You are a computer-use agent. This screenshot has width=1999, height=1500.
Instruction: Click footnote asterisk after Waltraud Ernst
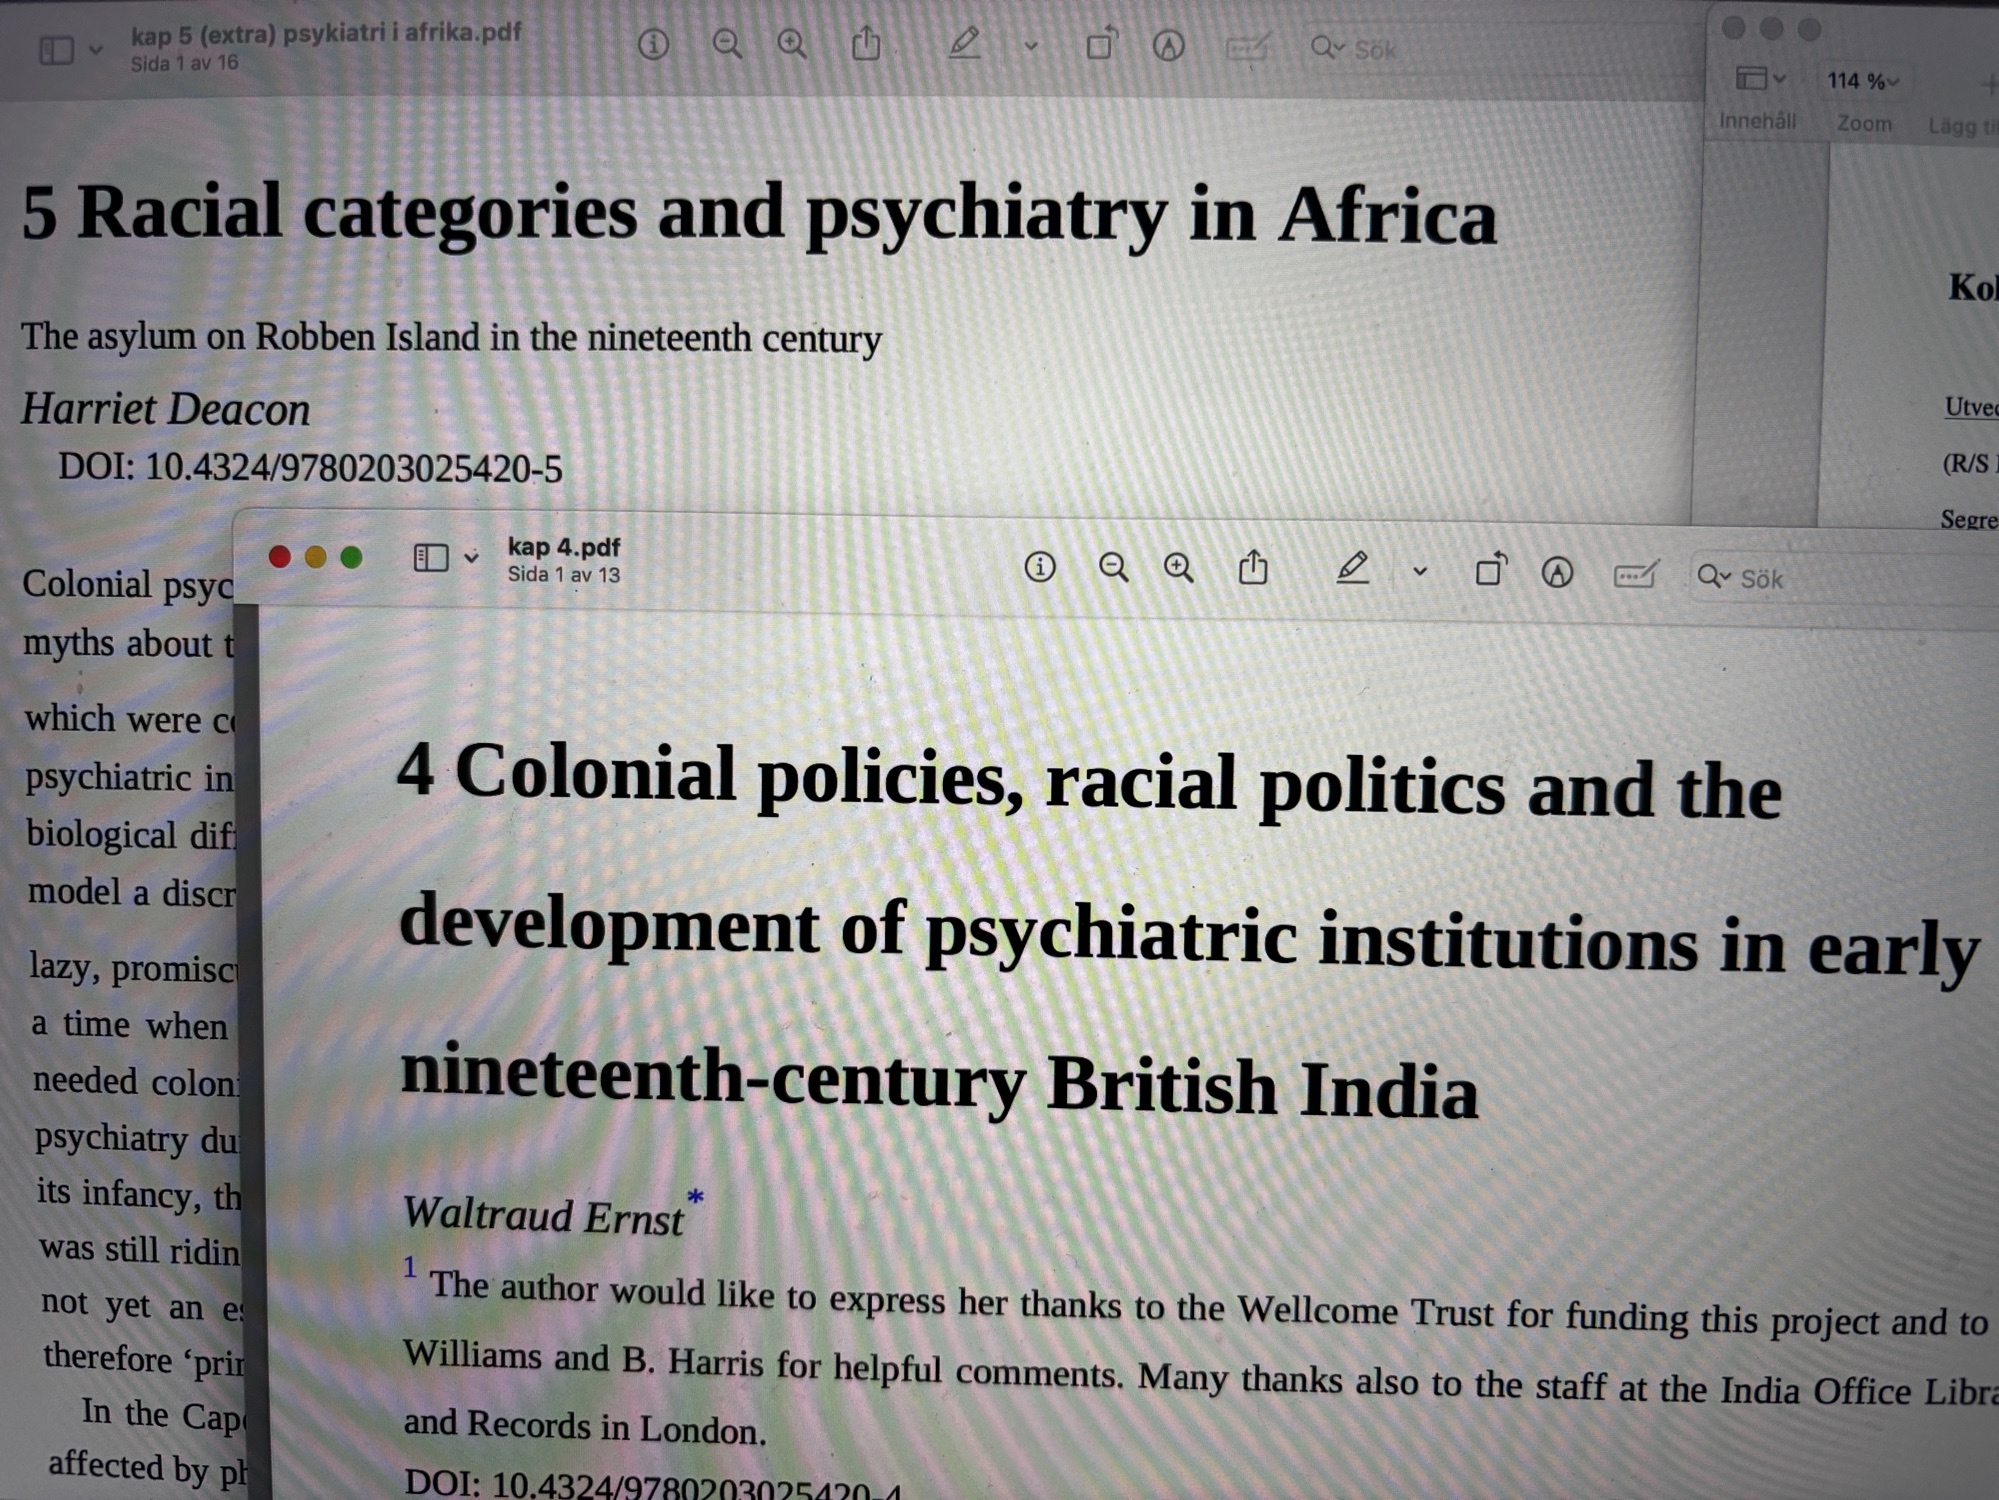click(695, 1196)
